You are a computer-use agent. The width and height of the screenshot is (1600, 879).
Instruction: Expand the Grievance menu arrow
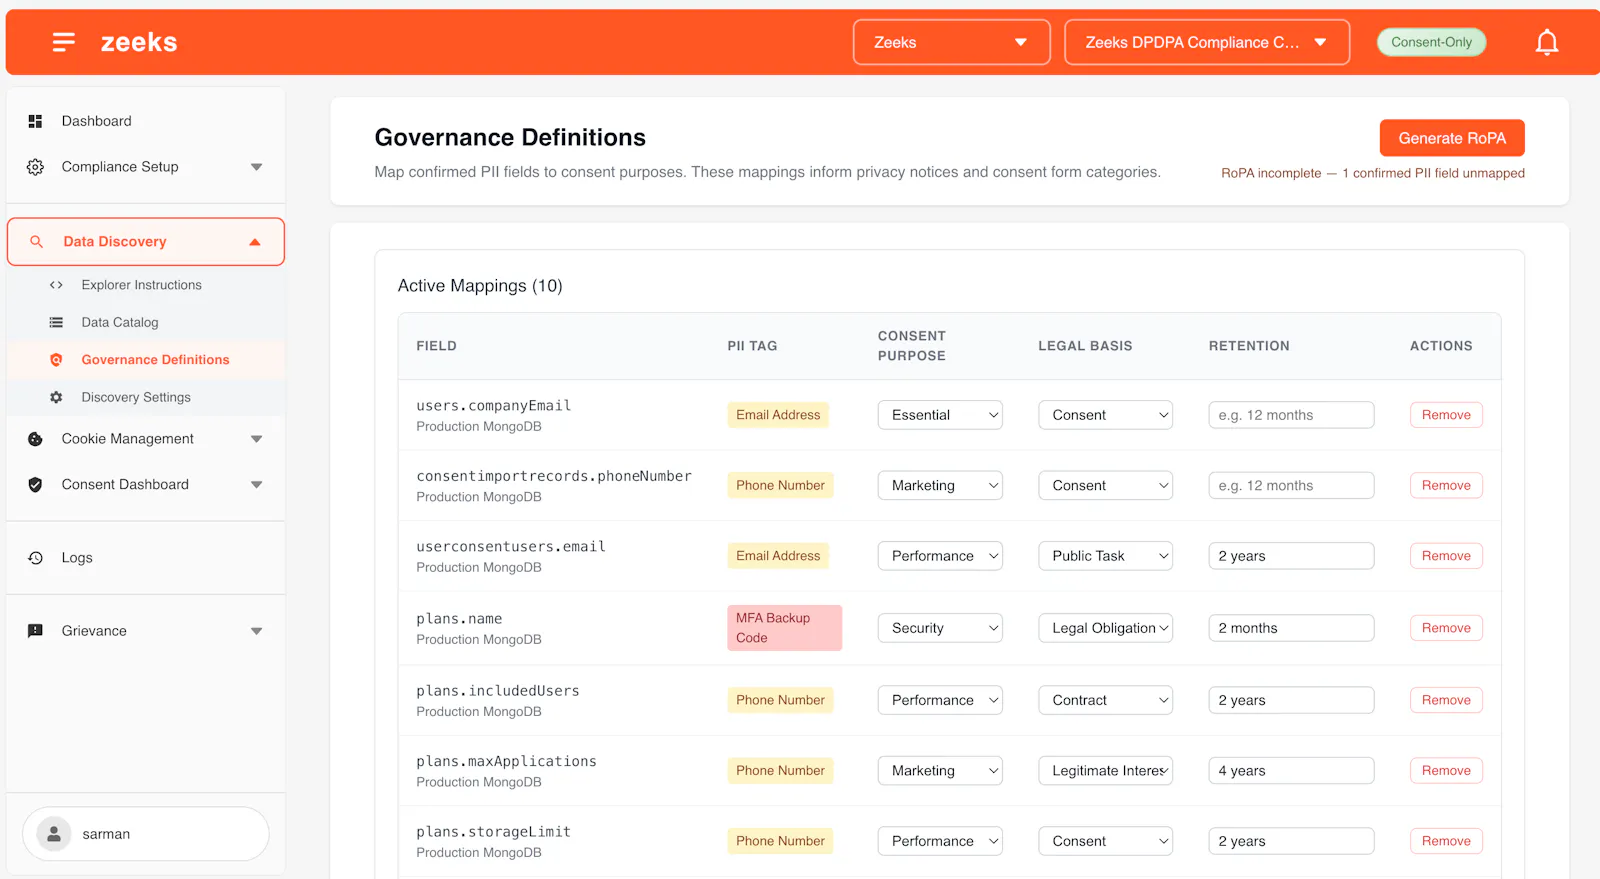pos(256,631)
